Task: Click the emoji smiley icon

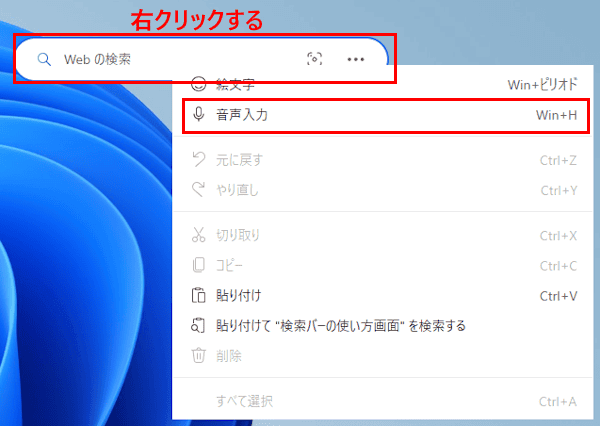Action: point(199,84)
